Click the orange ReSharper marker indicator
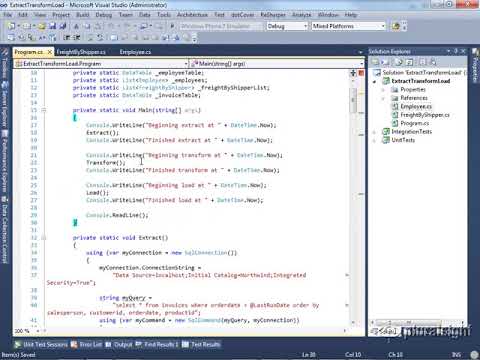Screen dimensions: 480x360 click(361, 73)
